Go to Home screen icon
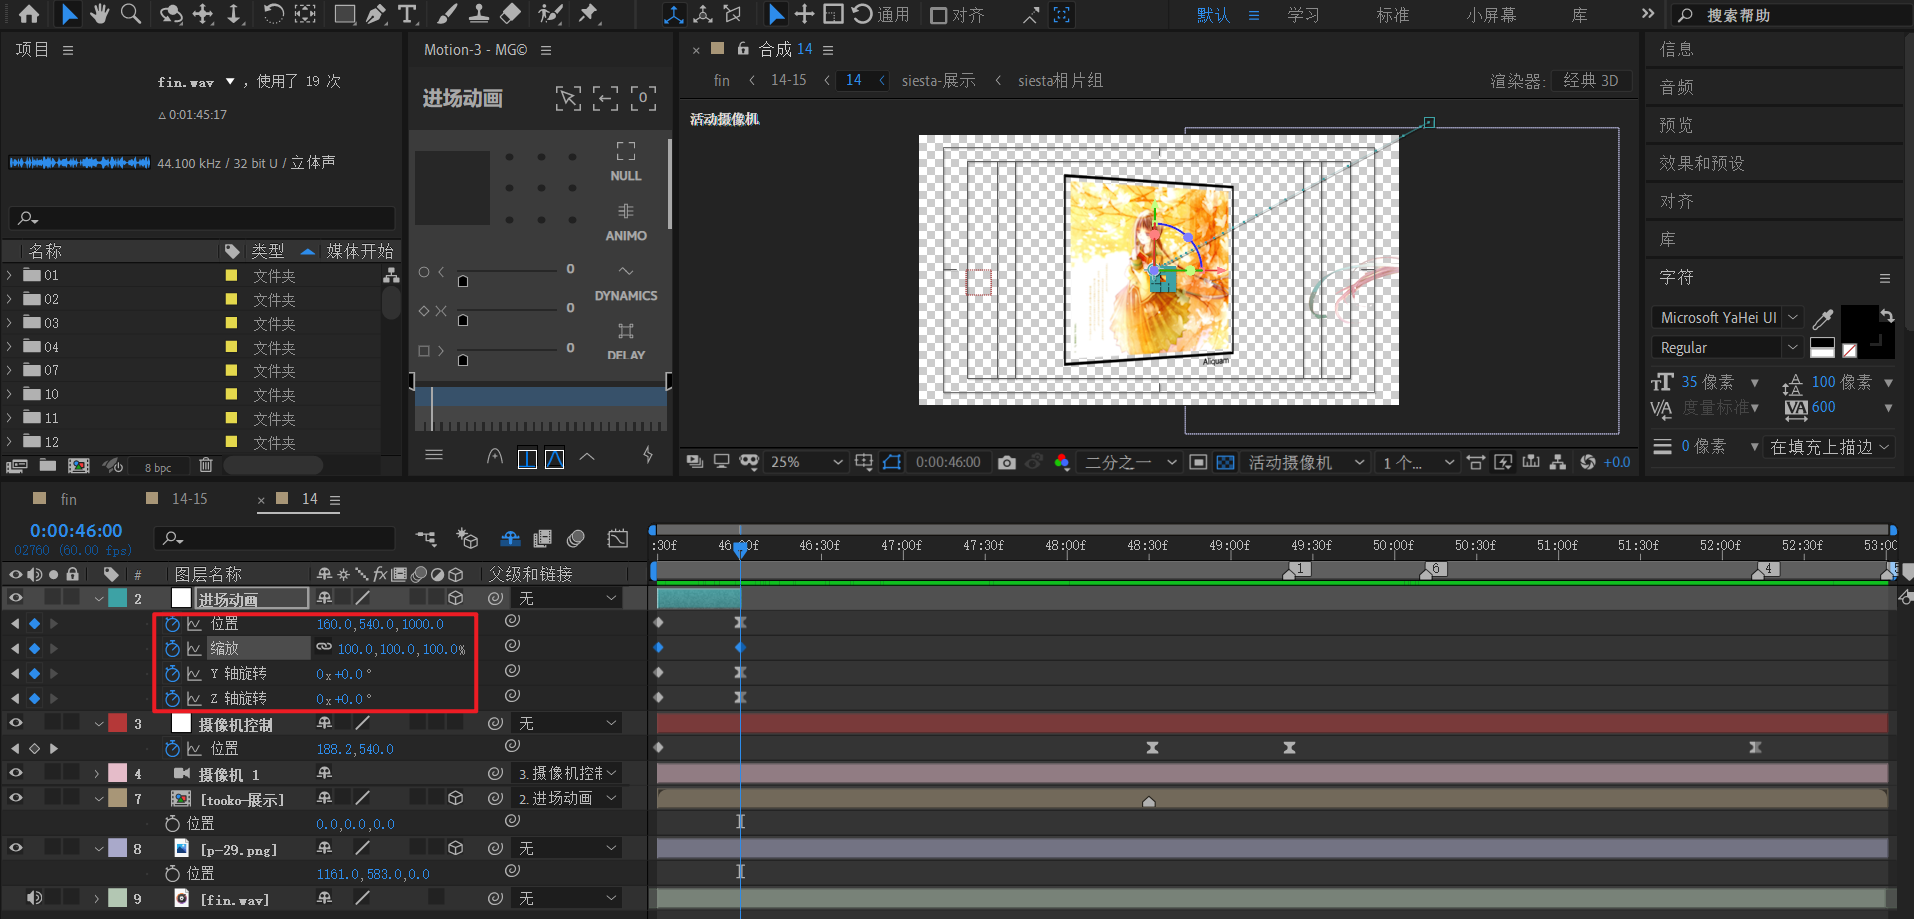Viewport: 1914px width, 919px height. (29, 14)
